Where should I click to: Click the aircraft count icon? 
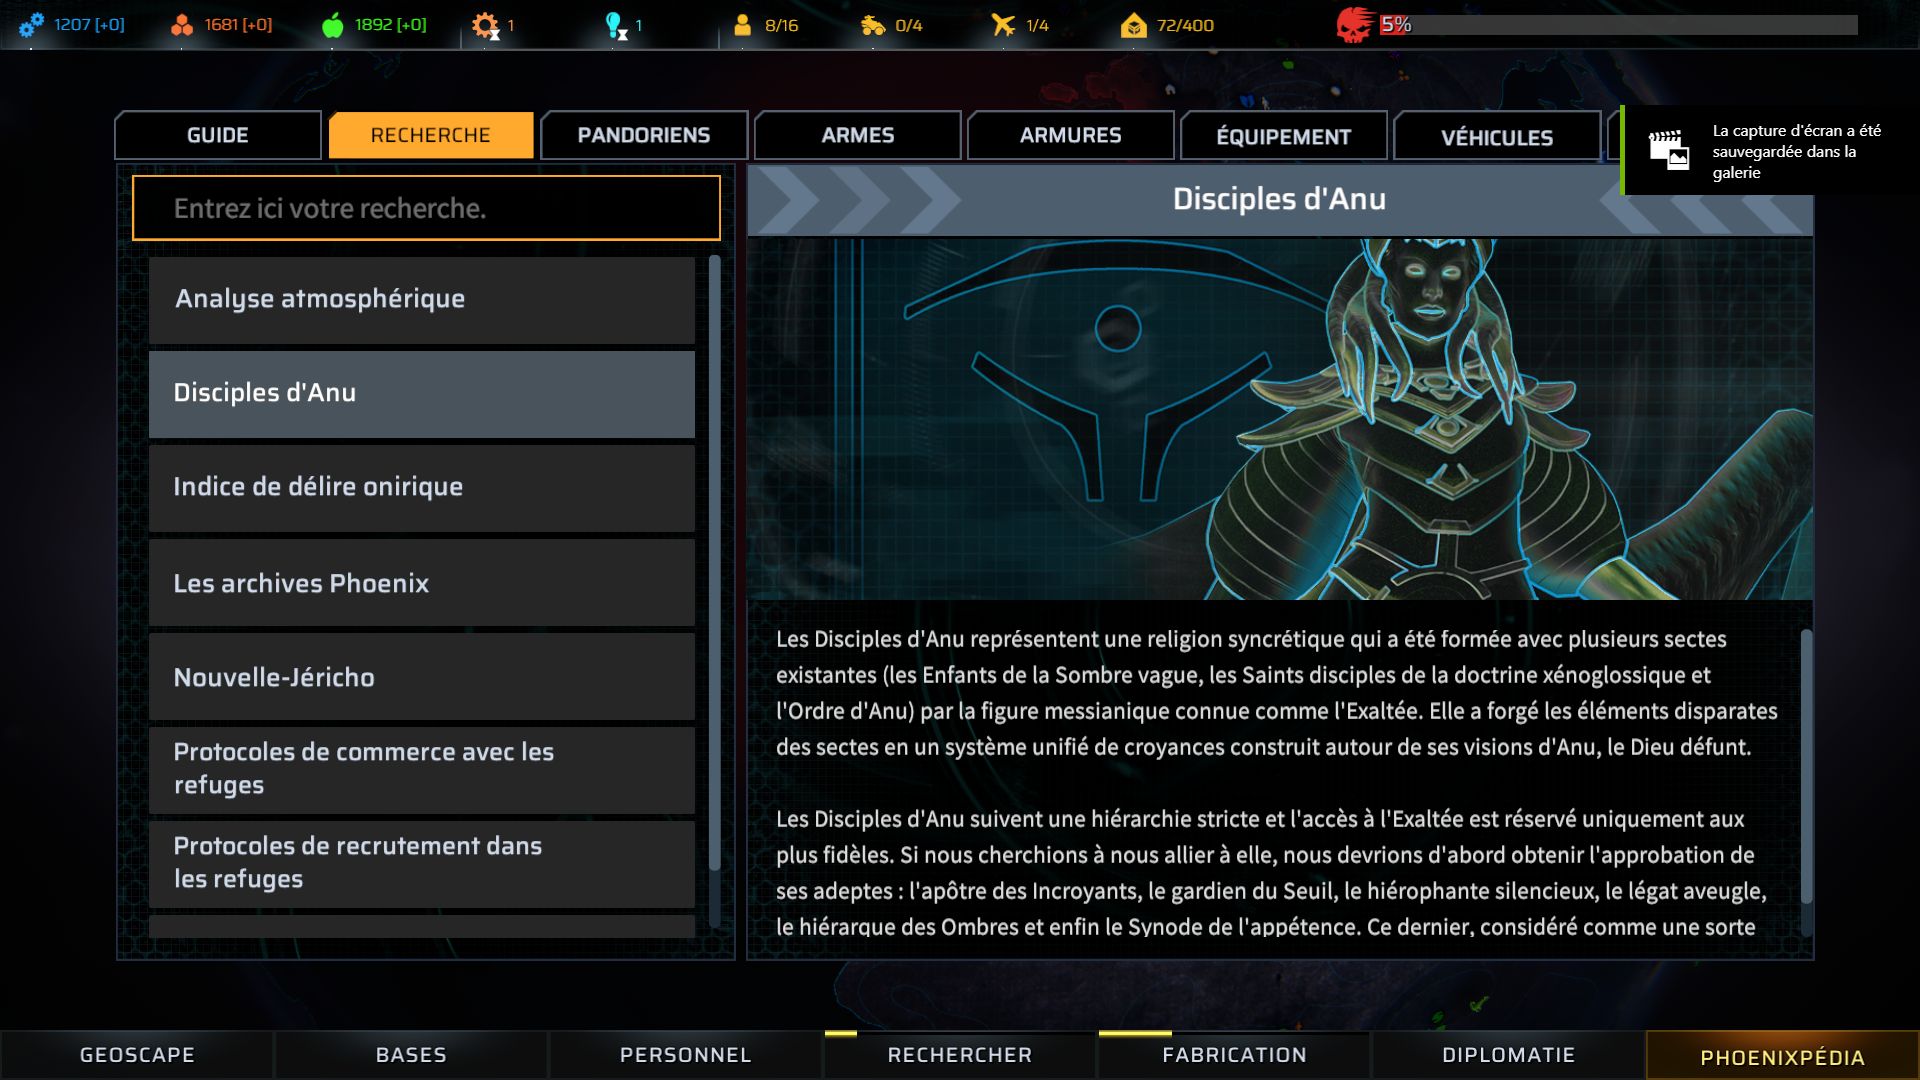pos(1003,25)
